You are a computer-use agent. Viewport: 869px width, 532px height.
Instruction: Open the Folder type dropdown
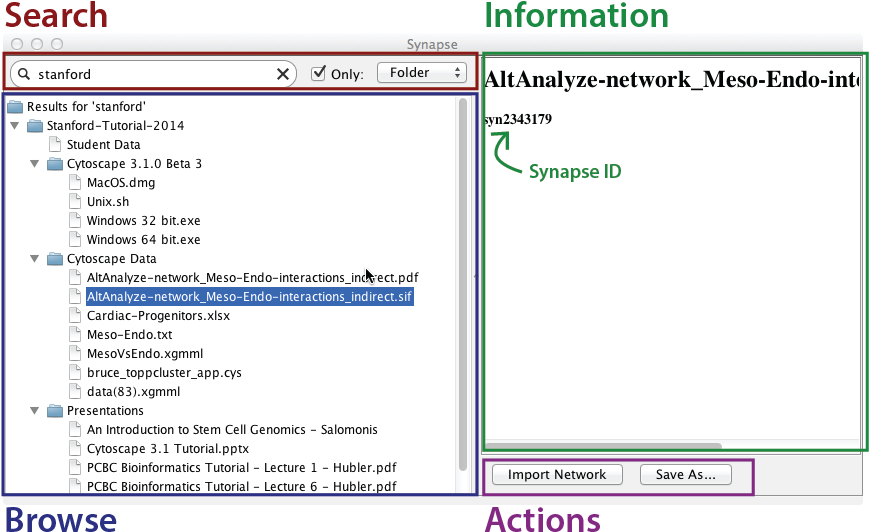pyautogui.click(x=422, y=73)
